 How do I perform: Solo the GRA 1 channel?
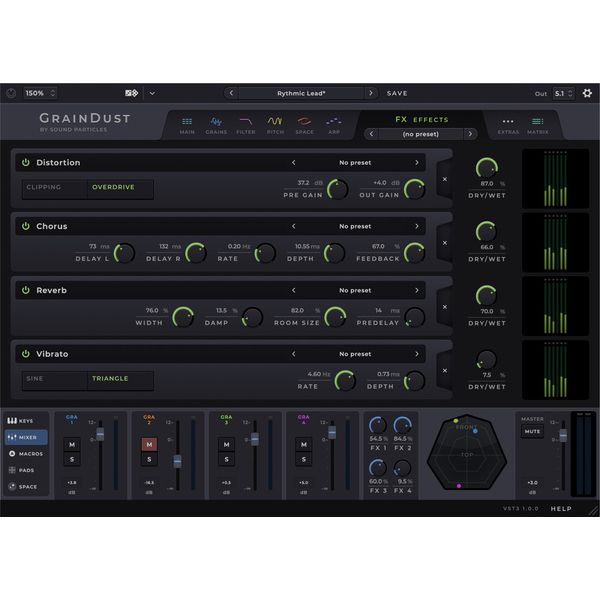pyautogui.click(x=72, y=459)
